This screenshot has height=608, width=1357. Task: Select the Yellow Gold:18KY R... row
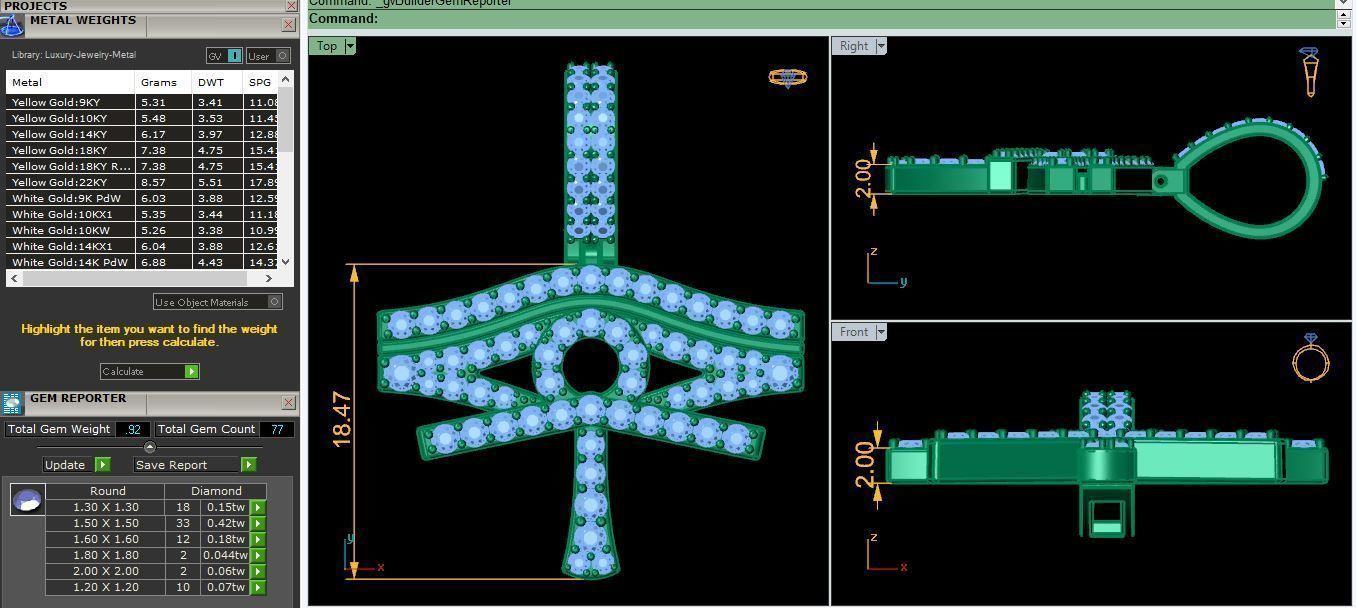point(143,166)
